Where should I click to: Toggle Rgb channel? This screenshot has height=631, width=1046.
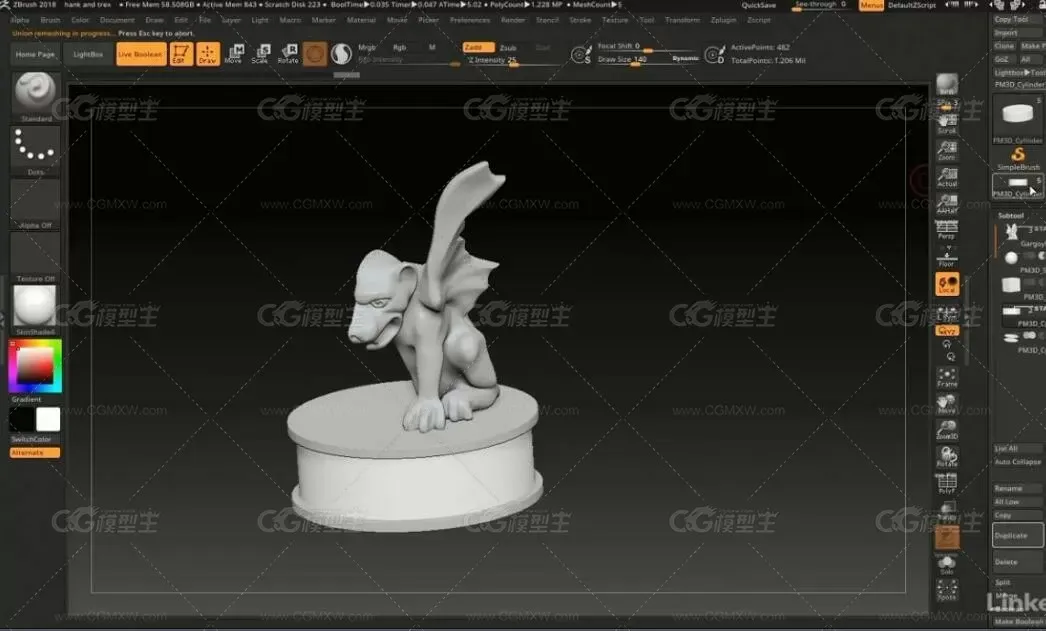(x=399, y=47)
